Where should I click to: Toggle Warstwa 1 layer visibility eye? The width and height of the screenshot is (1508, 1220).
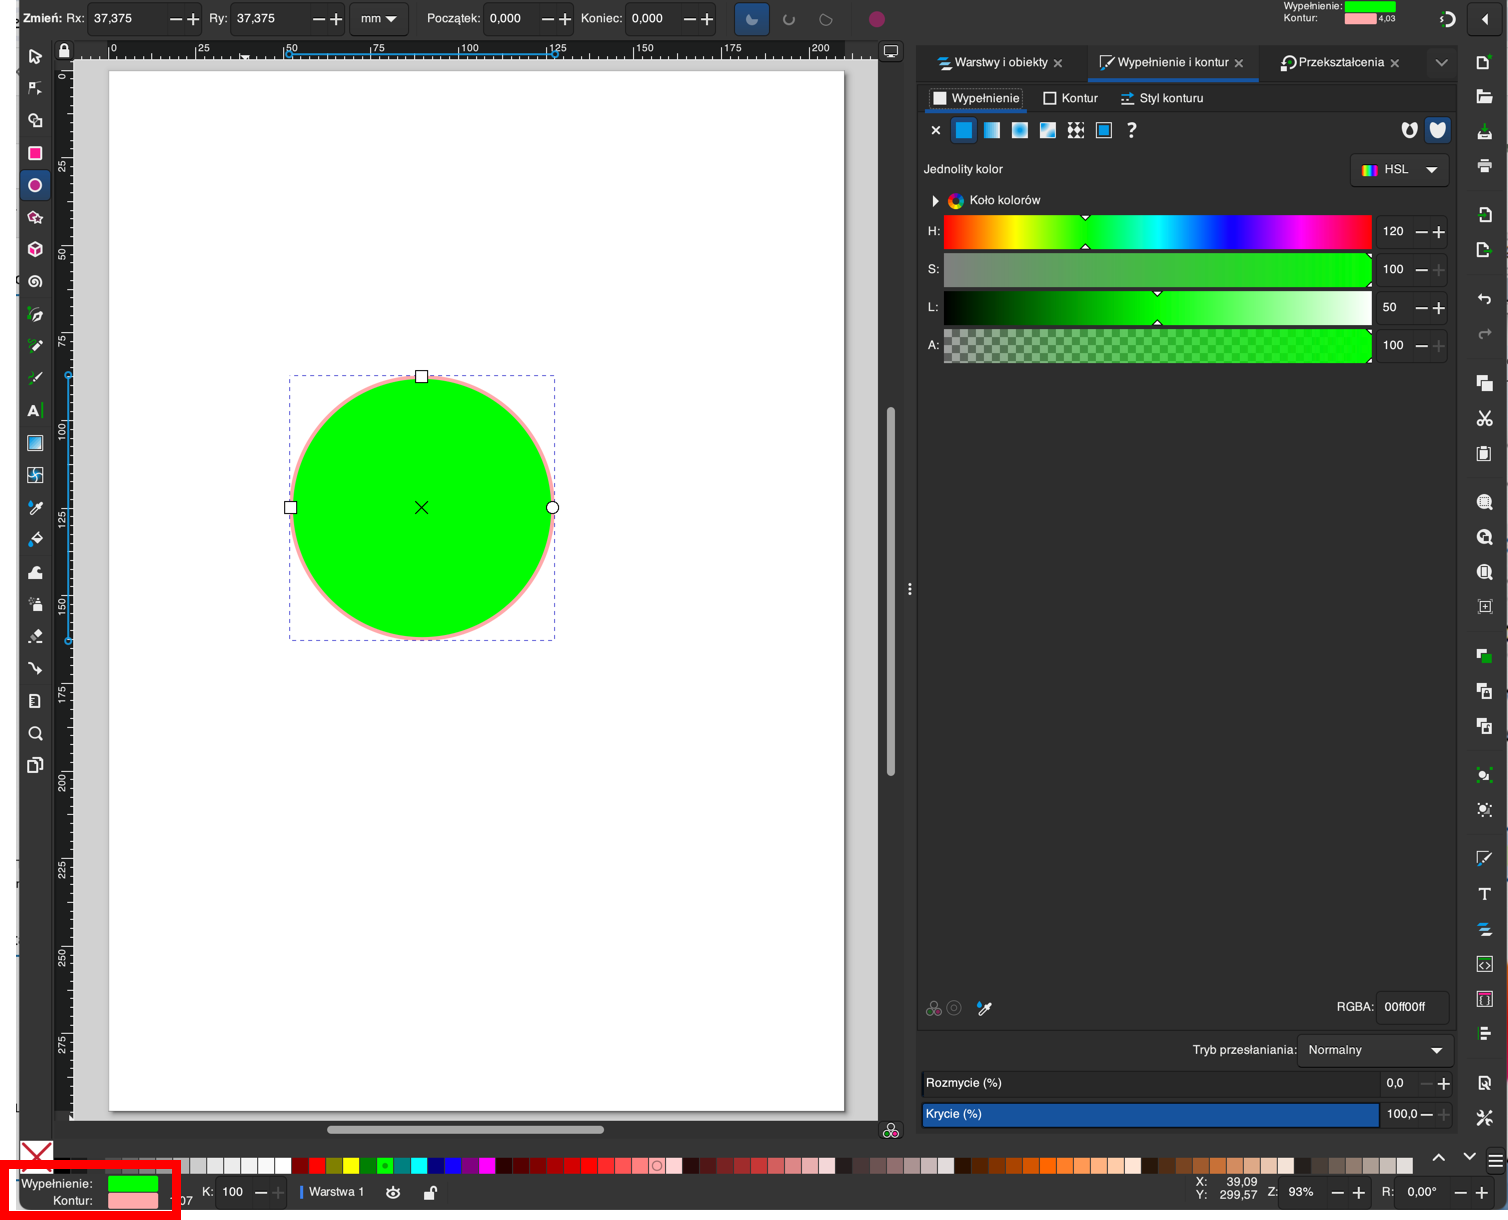click(x=393, y=1192)
